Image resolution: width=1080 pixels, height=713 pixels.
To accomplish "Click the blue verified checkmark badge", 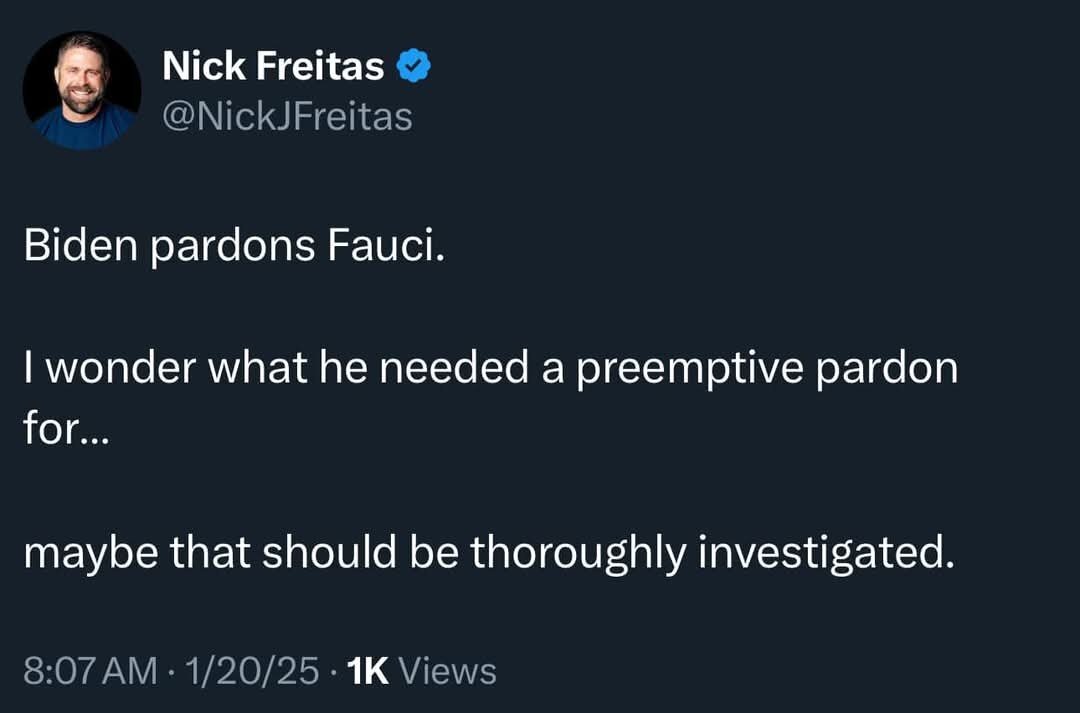I will click(x=415, y=67).
